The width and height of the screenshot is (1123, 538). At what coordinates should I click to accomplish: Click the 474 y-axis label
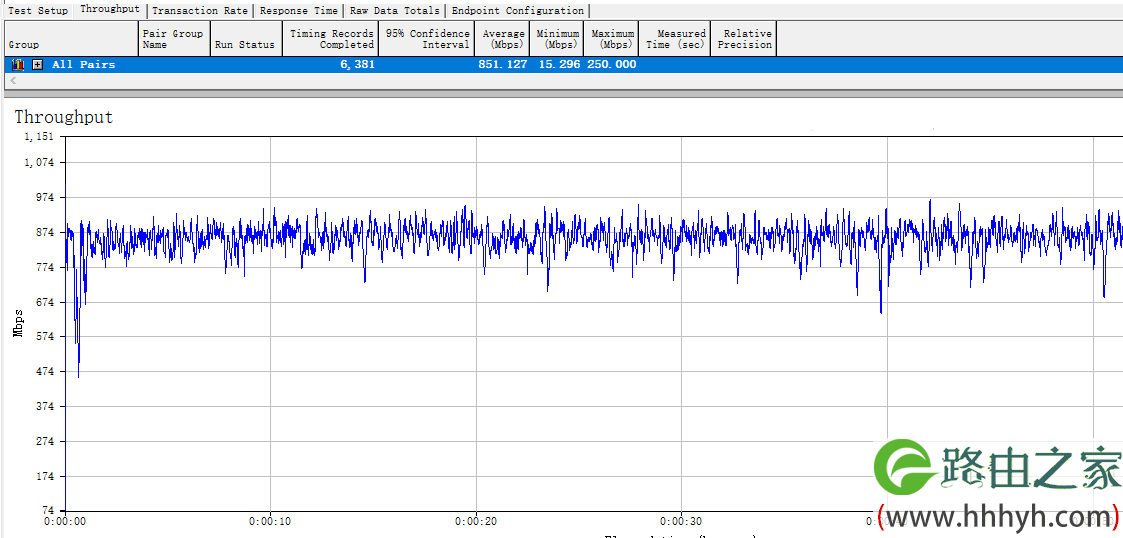(44, 371)
